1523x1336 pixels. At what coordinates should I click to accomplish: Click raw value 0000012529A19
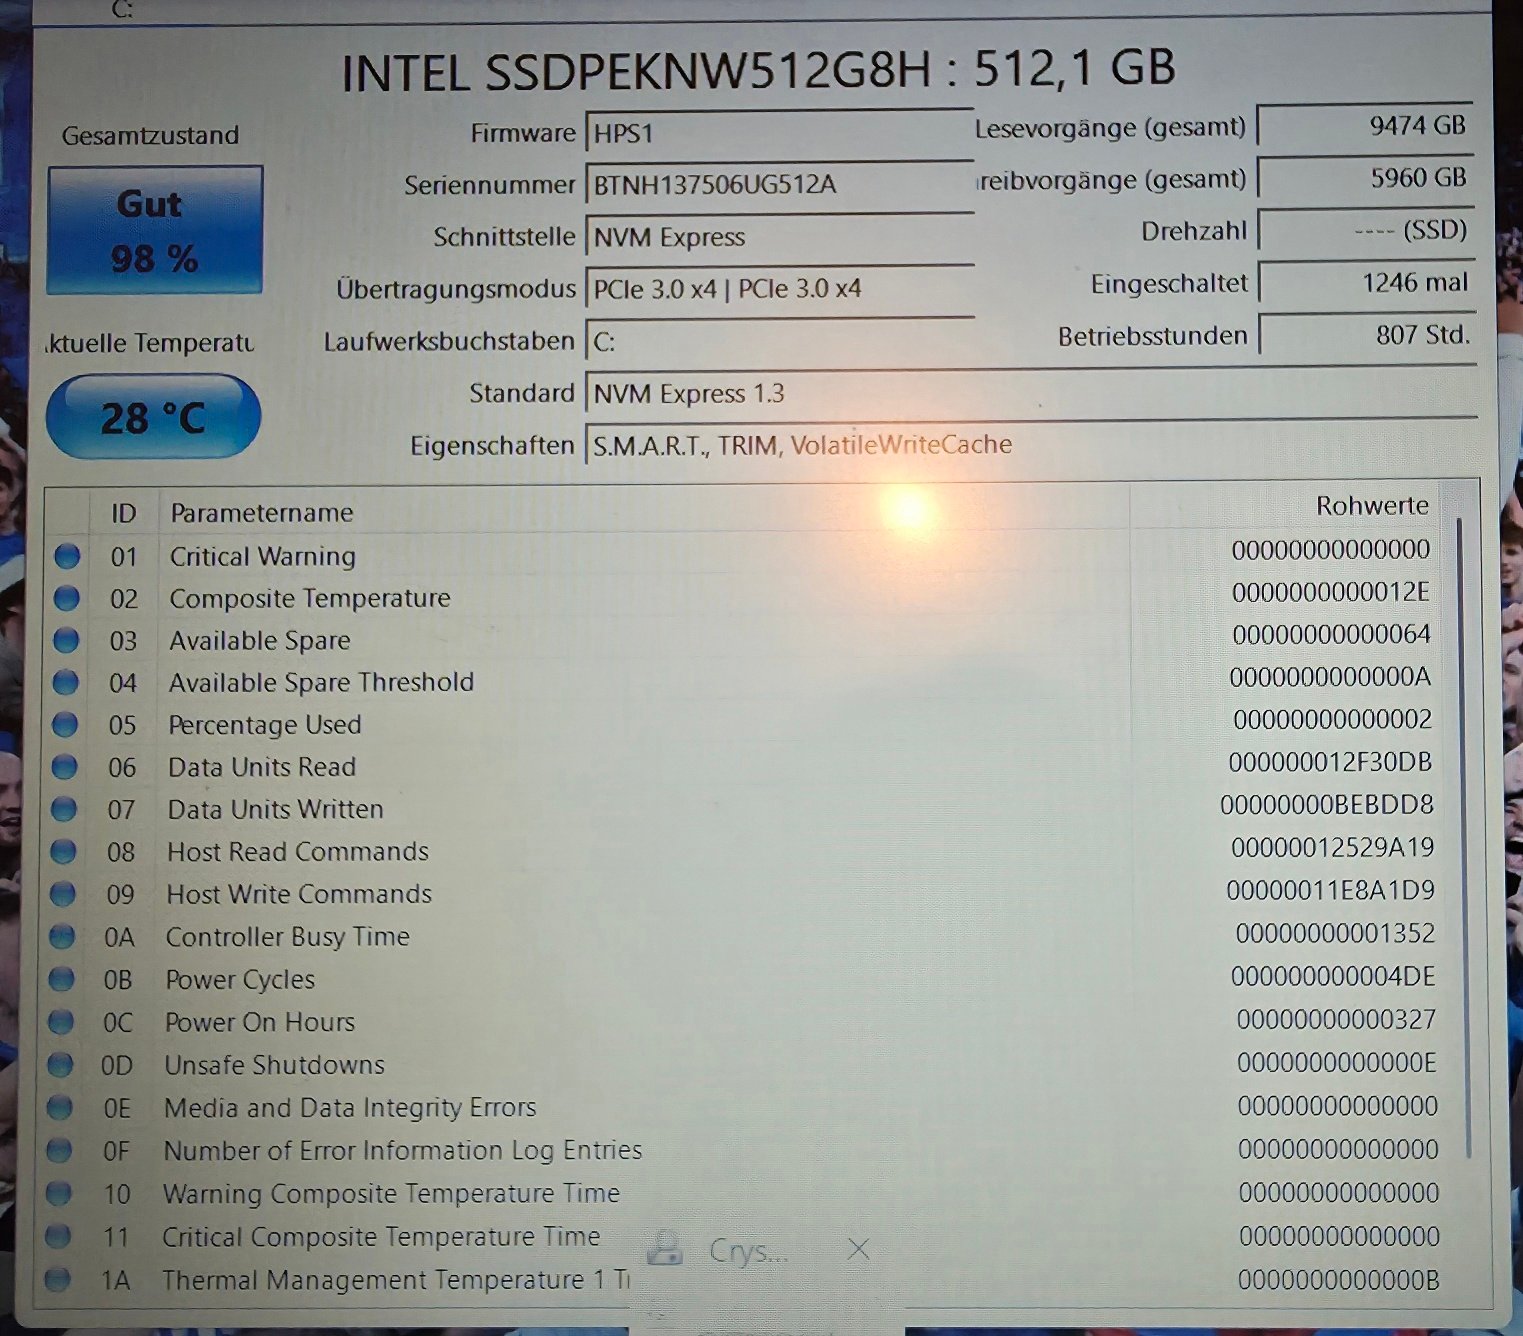[1333, 847]
